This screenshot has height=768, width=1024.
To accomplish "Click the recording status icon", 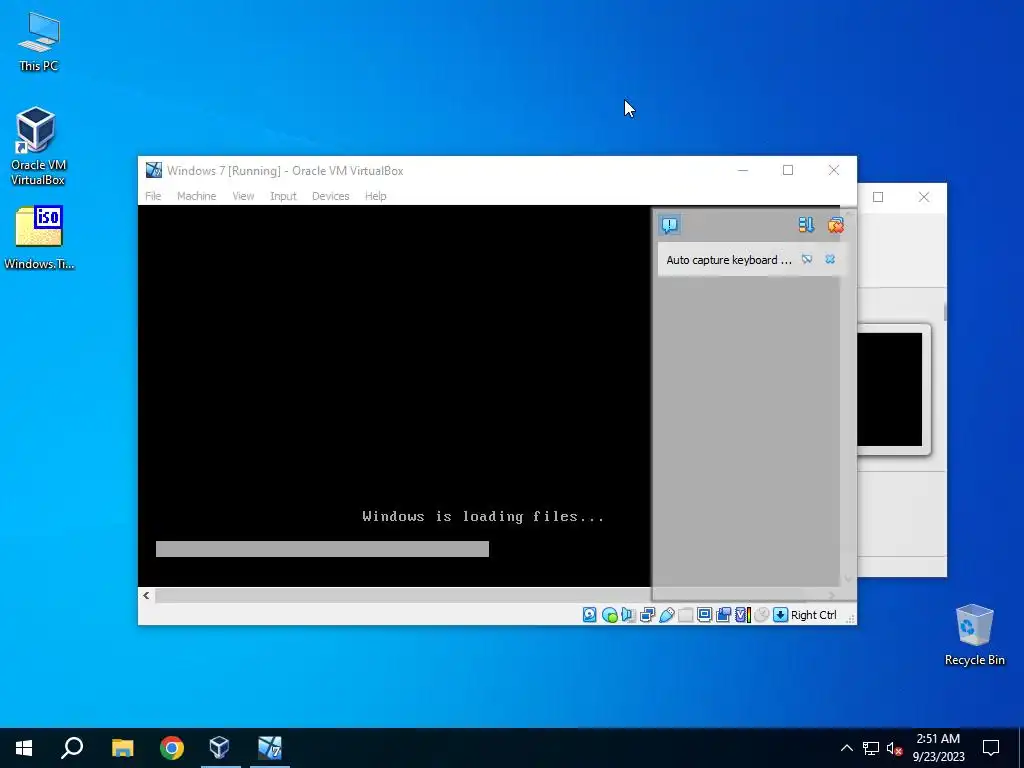I will 723,615.
